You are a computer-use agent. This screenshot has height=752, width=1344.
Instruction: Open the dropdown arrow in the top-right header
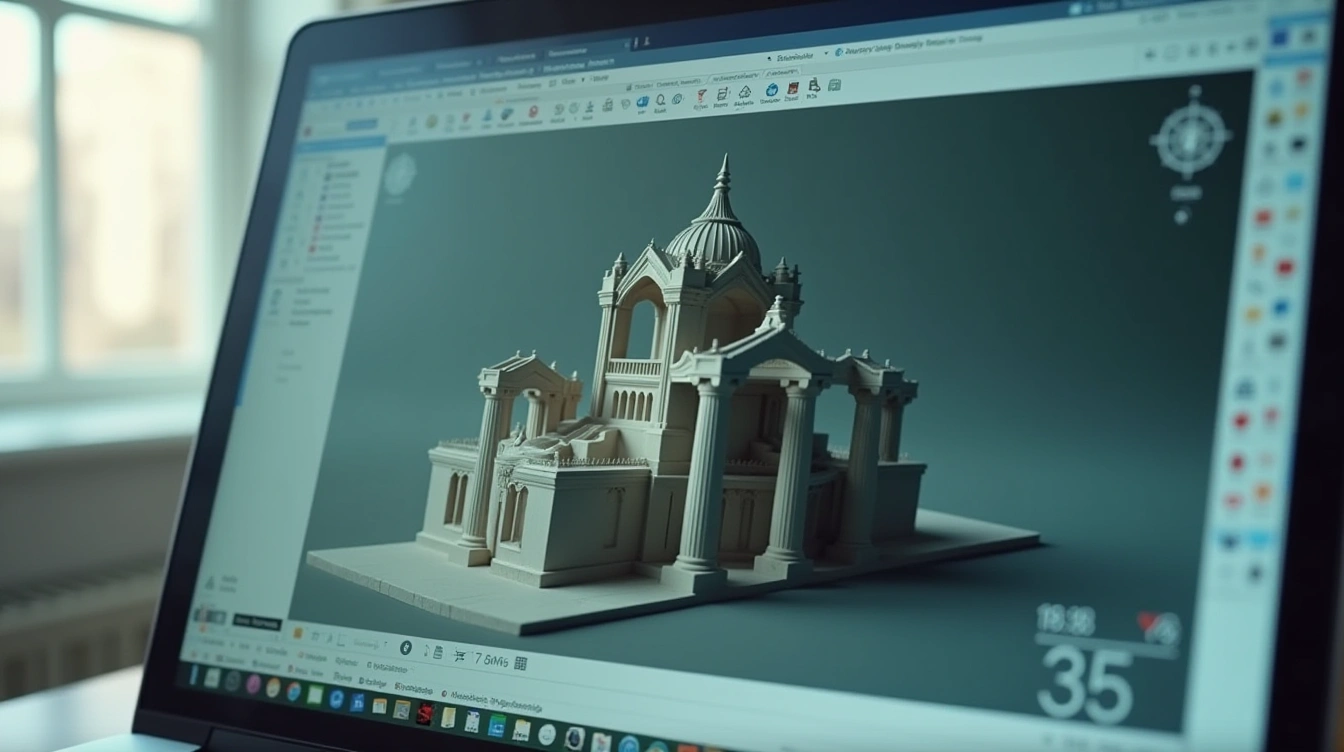click(x=826, y=52)
